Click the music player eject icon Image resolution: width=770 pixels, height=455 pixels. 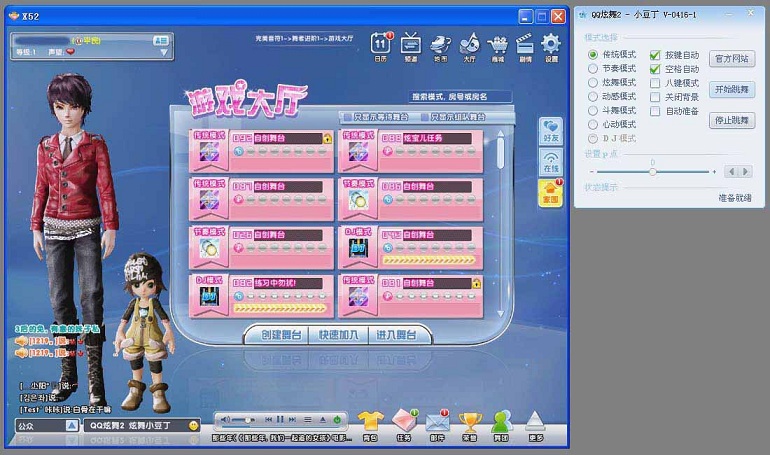[323, 420]
